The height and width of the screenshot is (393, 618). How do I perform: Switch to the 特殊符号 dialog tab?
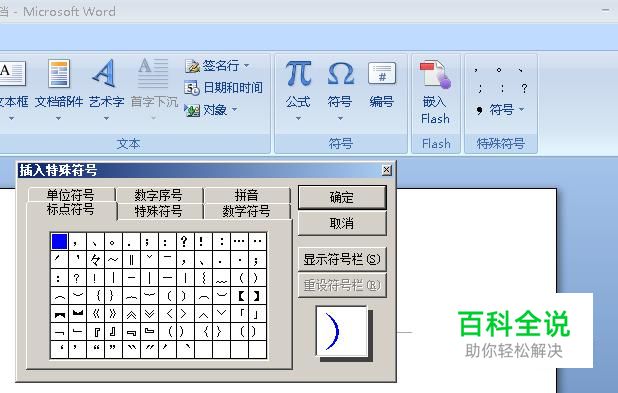point(158,211)
